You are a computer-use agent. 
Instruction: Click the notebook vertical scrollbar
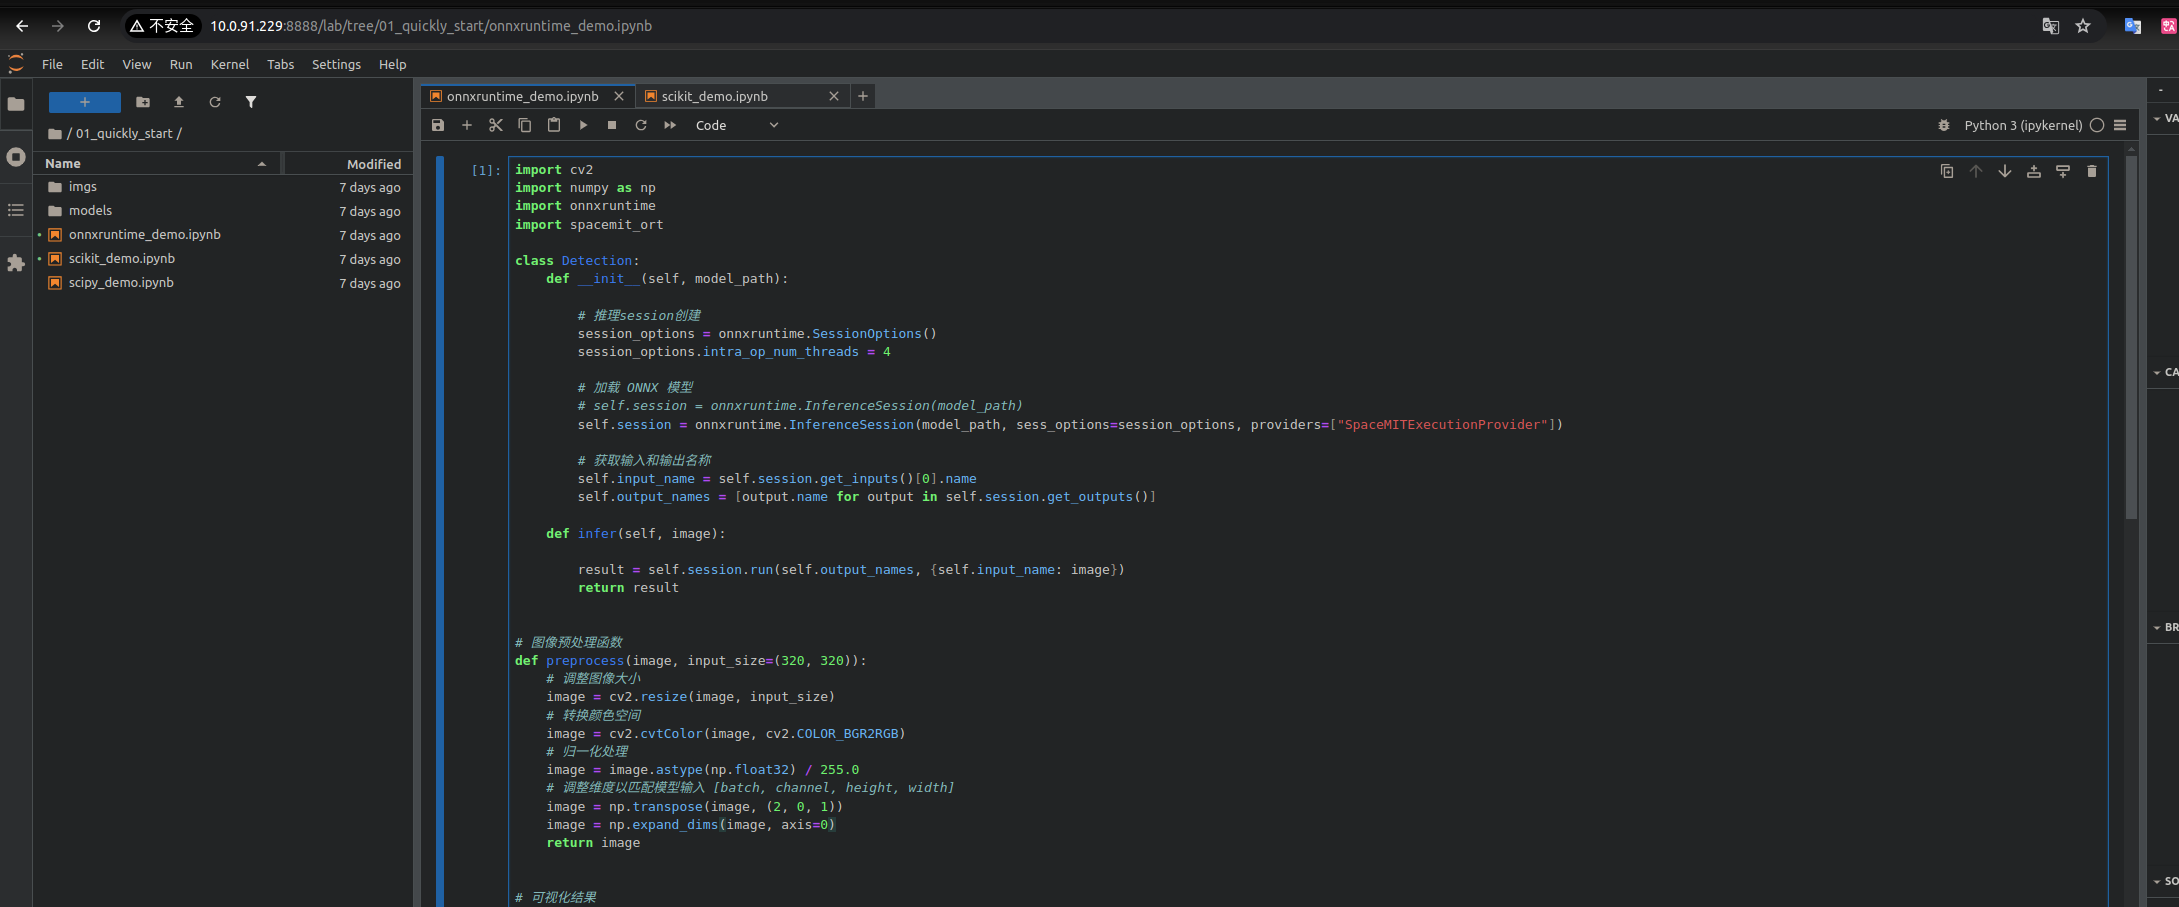pyautogui.click(x=2131, y=340)
